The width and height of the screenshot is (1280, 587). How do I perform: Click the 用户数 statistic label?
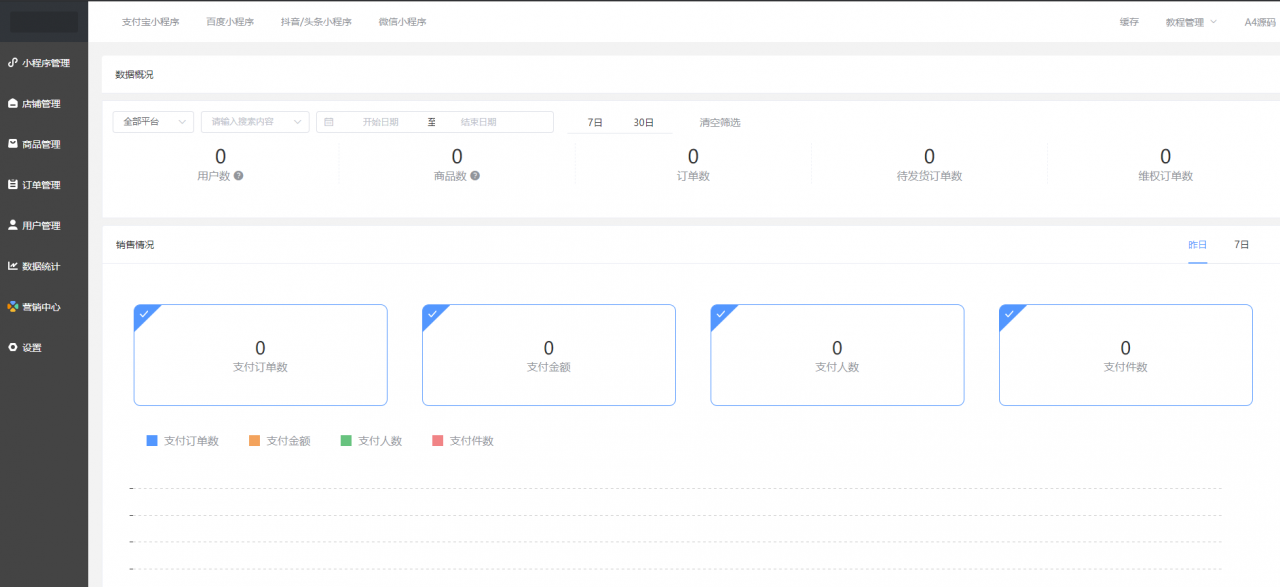[x=214, y=176]
